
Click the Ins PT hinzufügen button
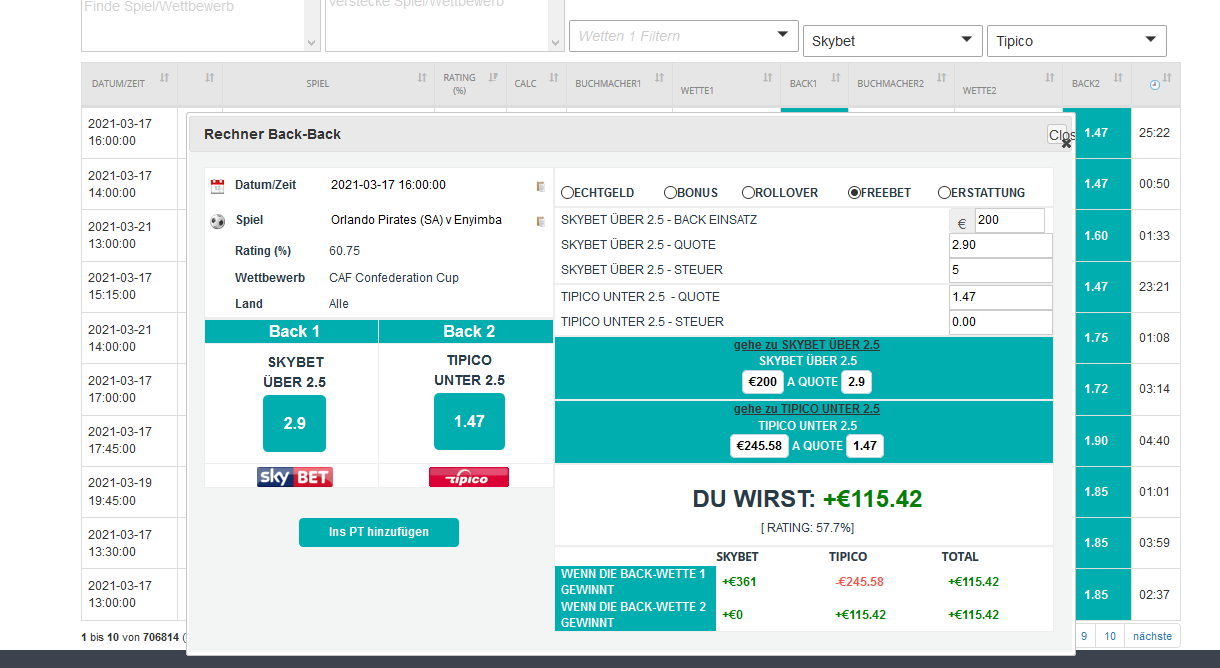[379, 533]
